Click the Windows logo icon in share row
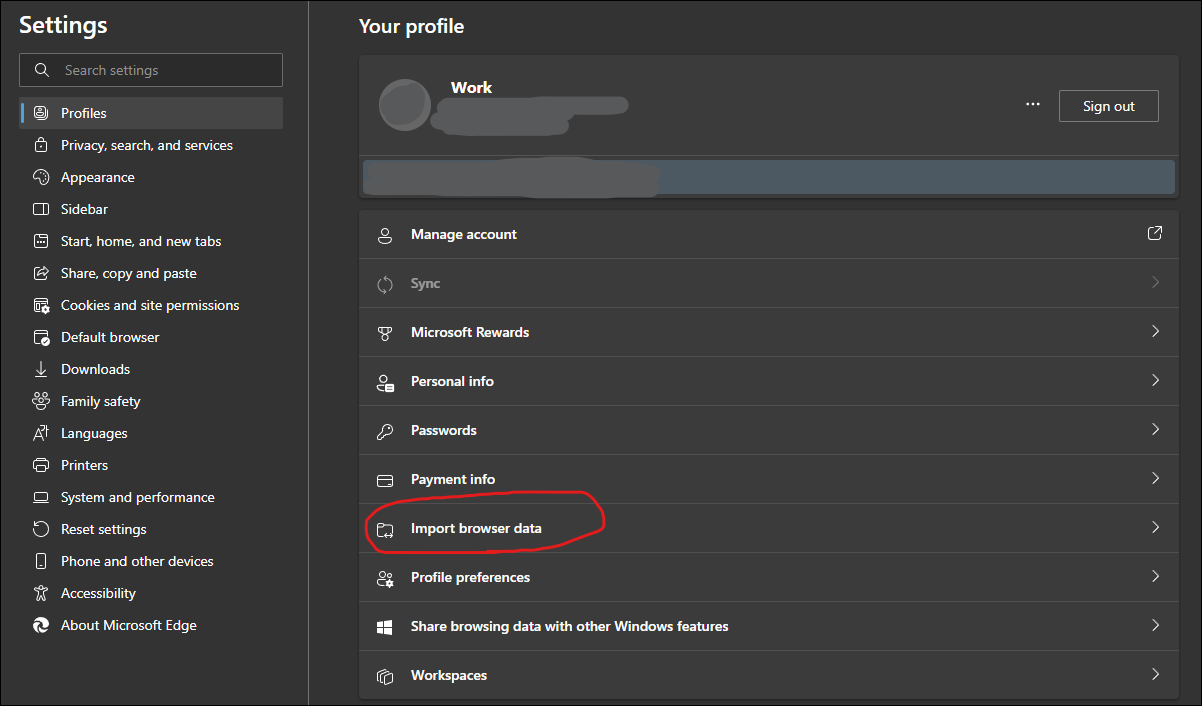This screenshot has height=706, width=1202. 385,627
